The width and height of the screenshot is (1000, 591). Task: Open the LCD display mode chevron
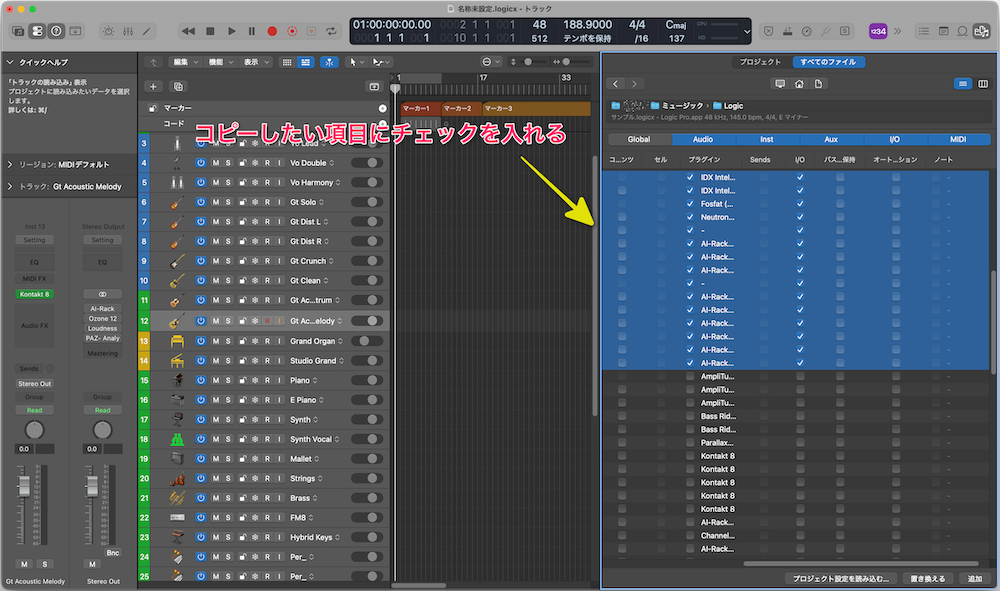click(747, 31)
